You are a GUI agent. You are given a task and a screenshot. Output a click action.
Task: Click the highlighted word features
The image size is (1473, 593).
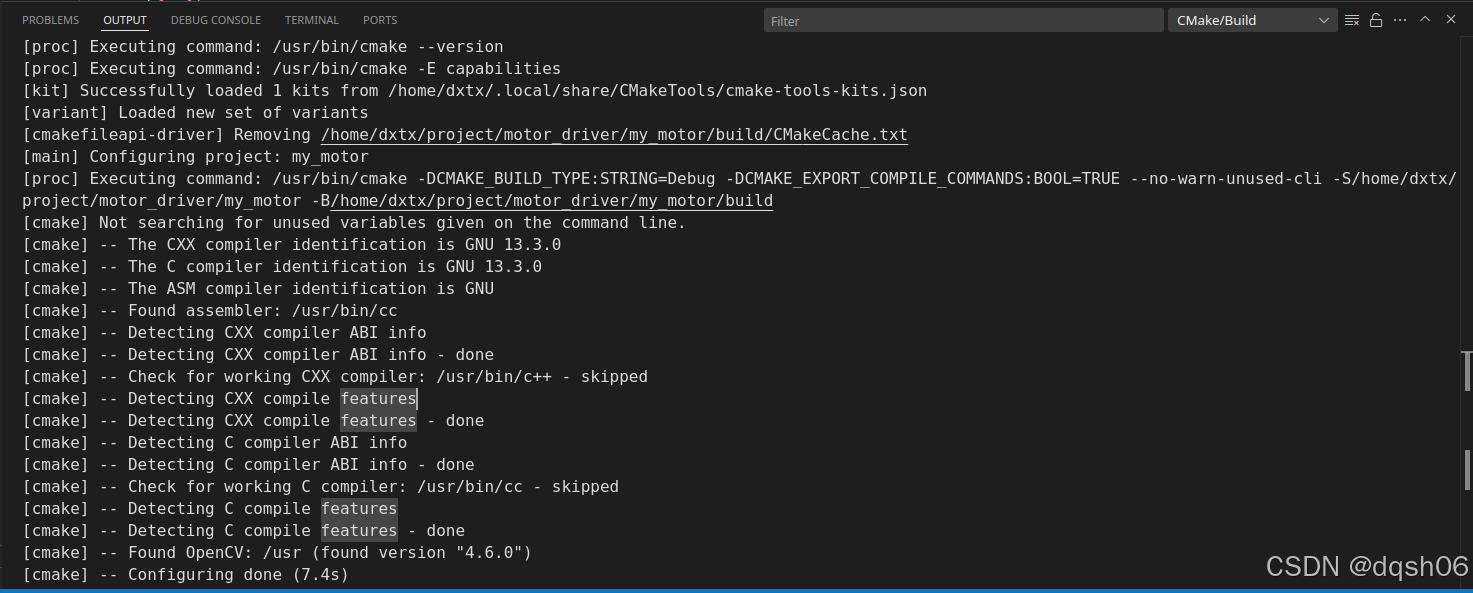coord(378,398)
